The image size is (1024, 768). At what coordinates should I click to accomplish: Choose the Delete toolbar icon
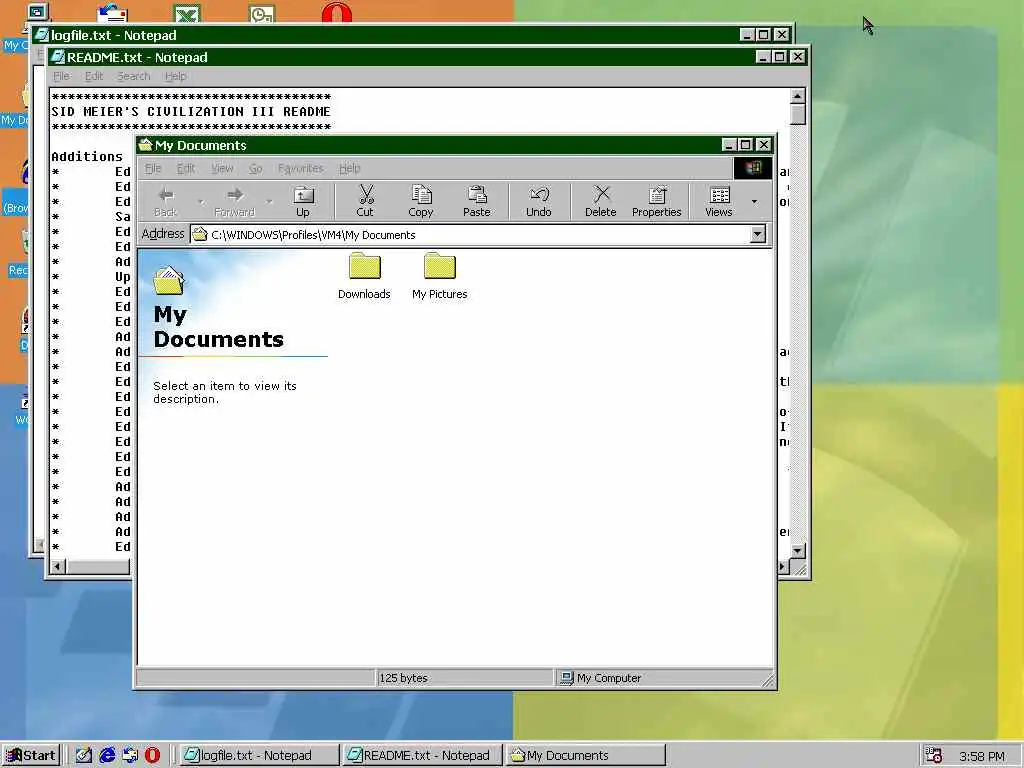[601, 201]
